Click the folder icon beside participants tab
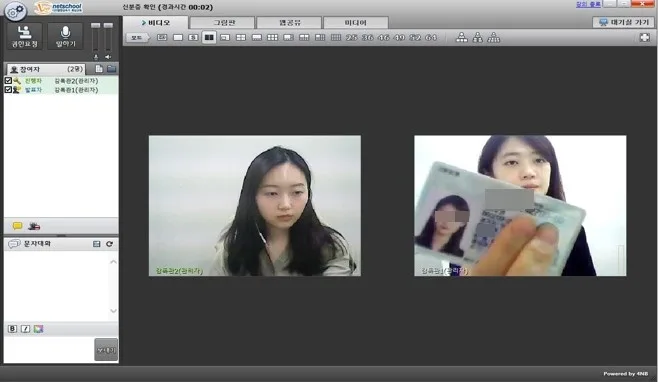This screenshot has width=658, height=382. click(112, 69)
